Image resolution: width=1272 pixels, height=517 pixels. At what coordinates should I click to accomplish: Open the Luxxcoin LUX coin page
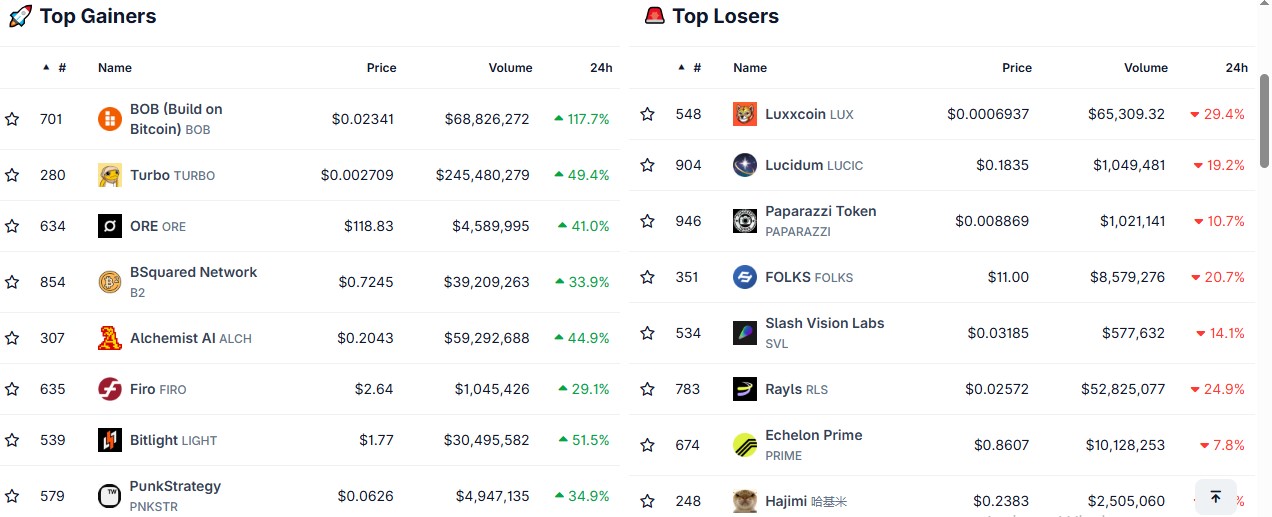pyautogui.click(x=809, y=114)
